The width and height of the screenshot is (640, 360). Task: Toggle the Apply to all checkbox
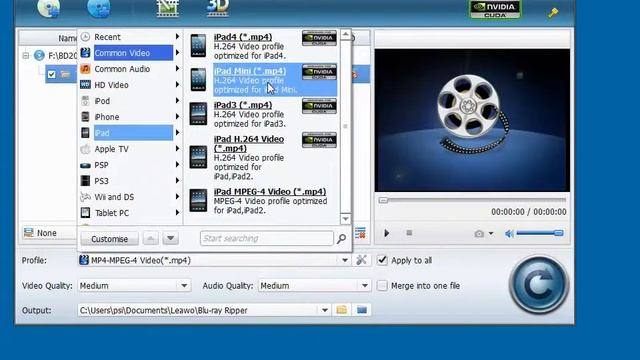[382, 260]
